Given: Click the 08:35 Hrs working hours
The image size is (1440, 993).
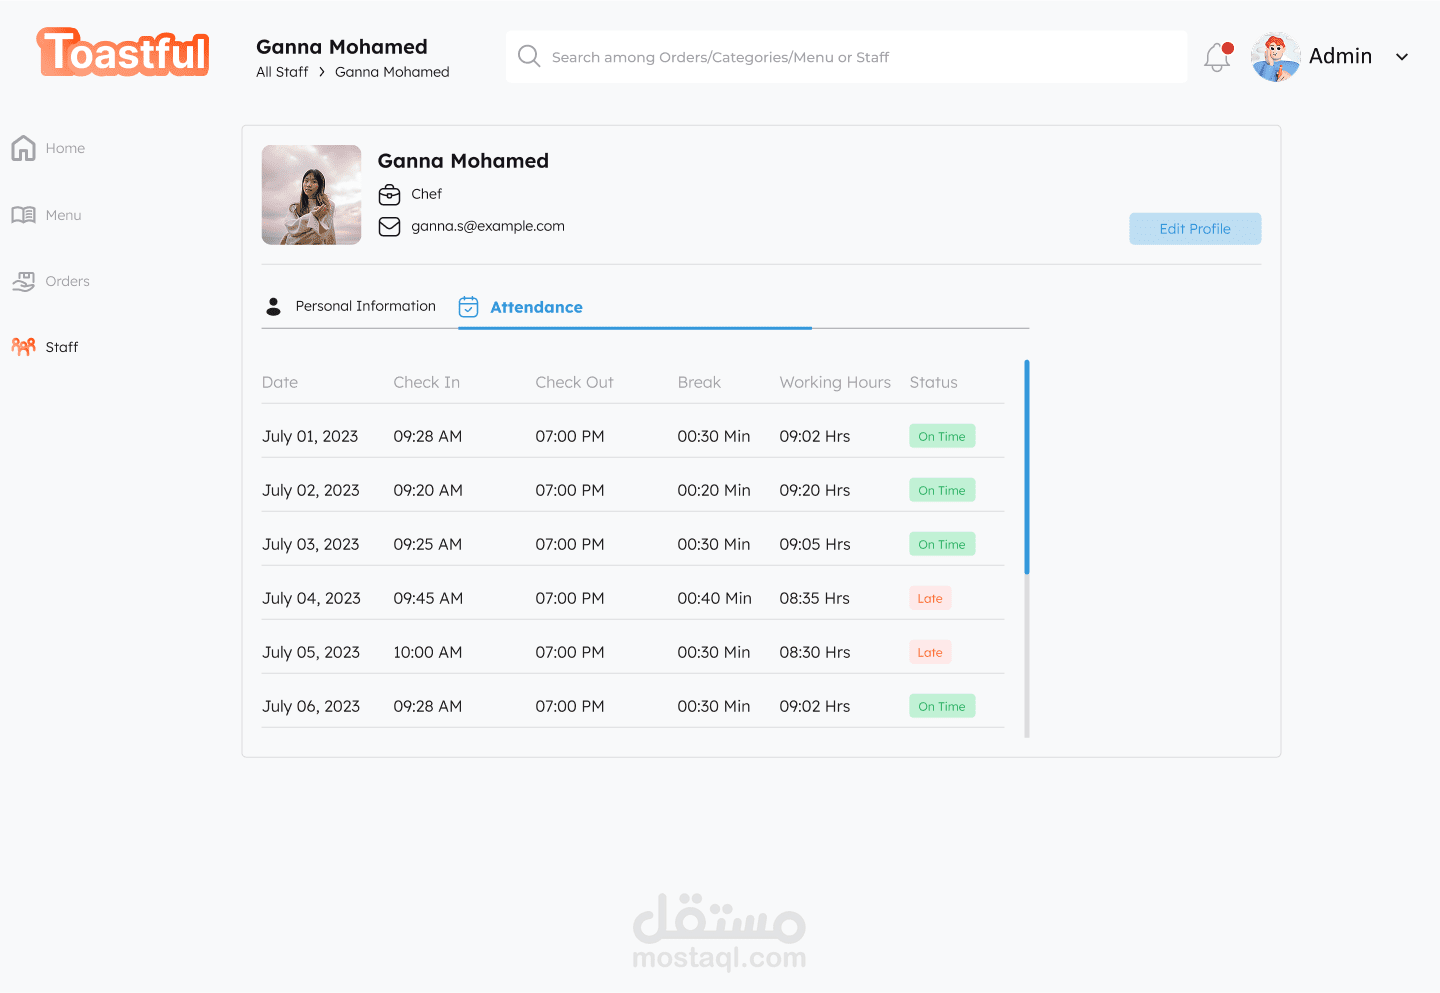Looking at the screenshot, I should click(x=815, y=598).
